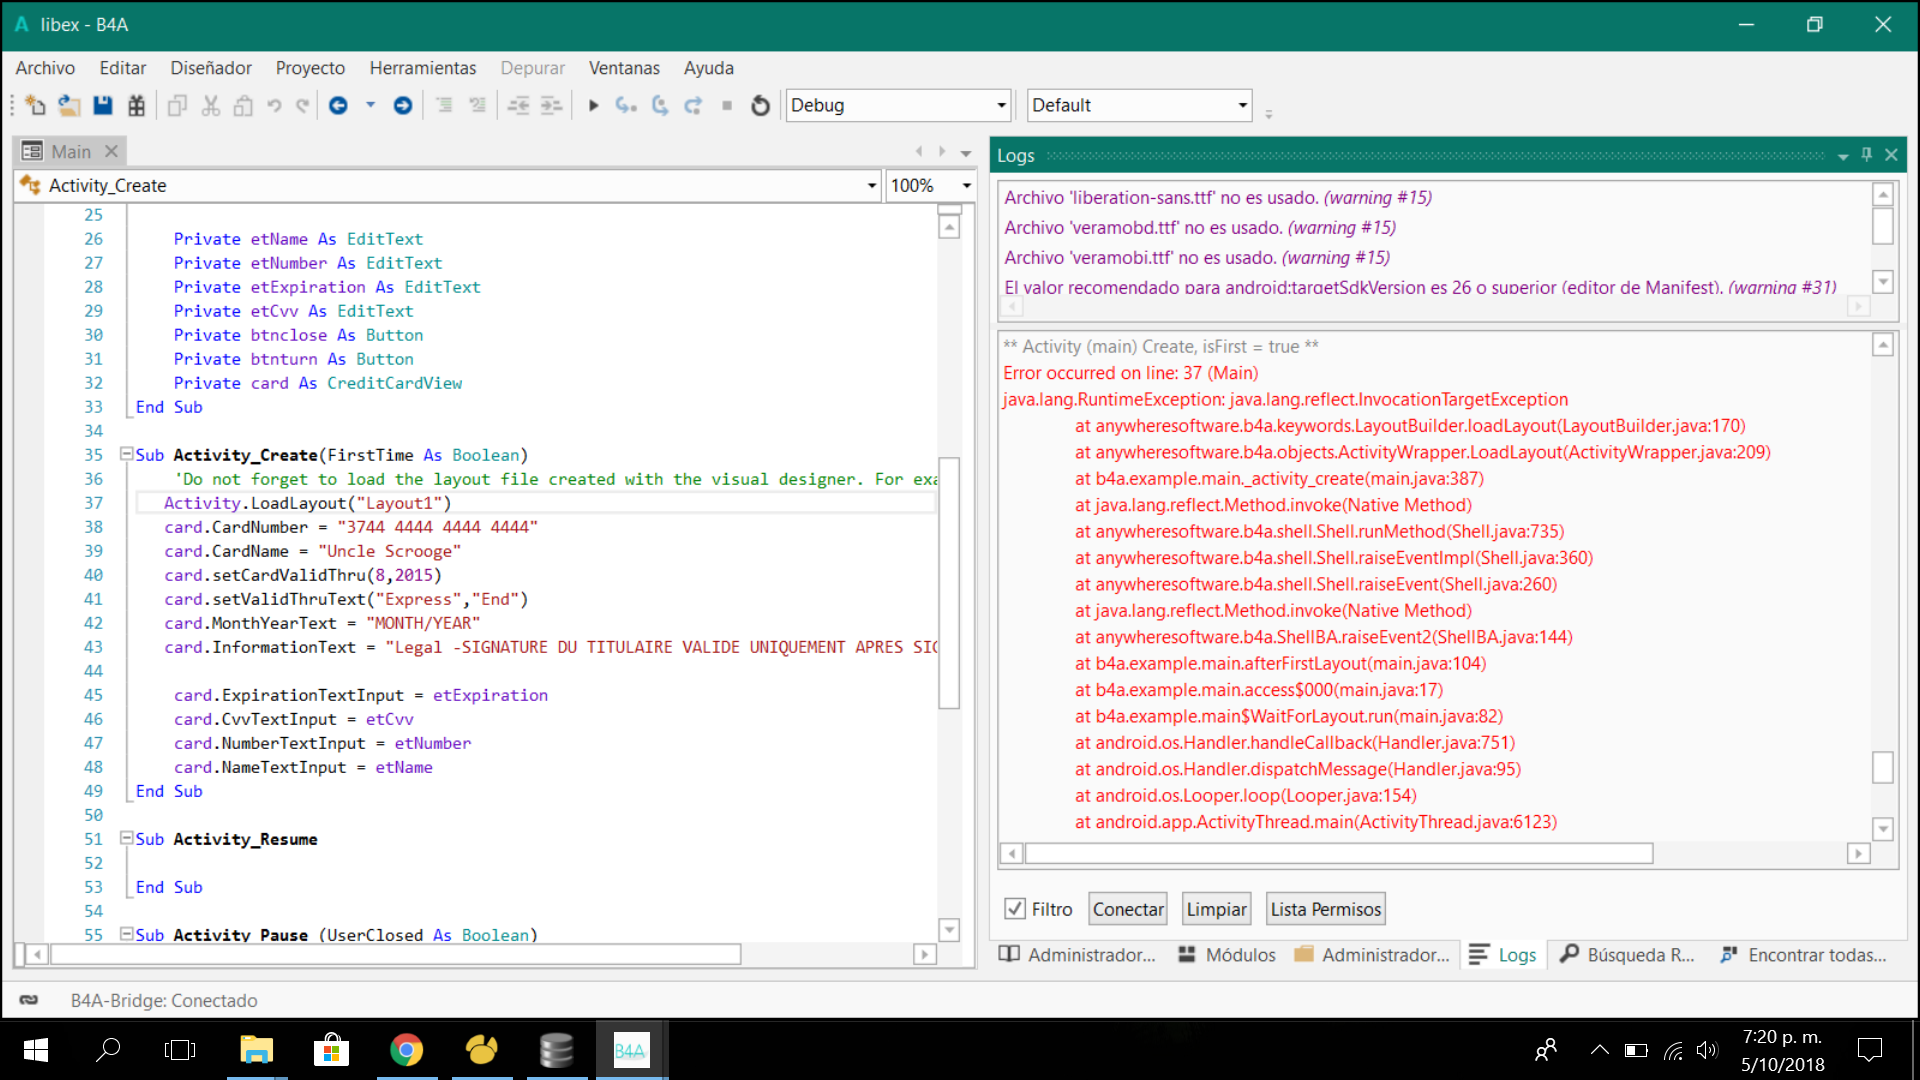Open the Proyecto menu
Image resolution: width=1920 pixels, height=1080 pixels.
click(x=310, y=68)
